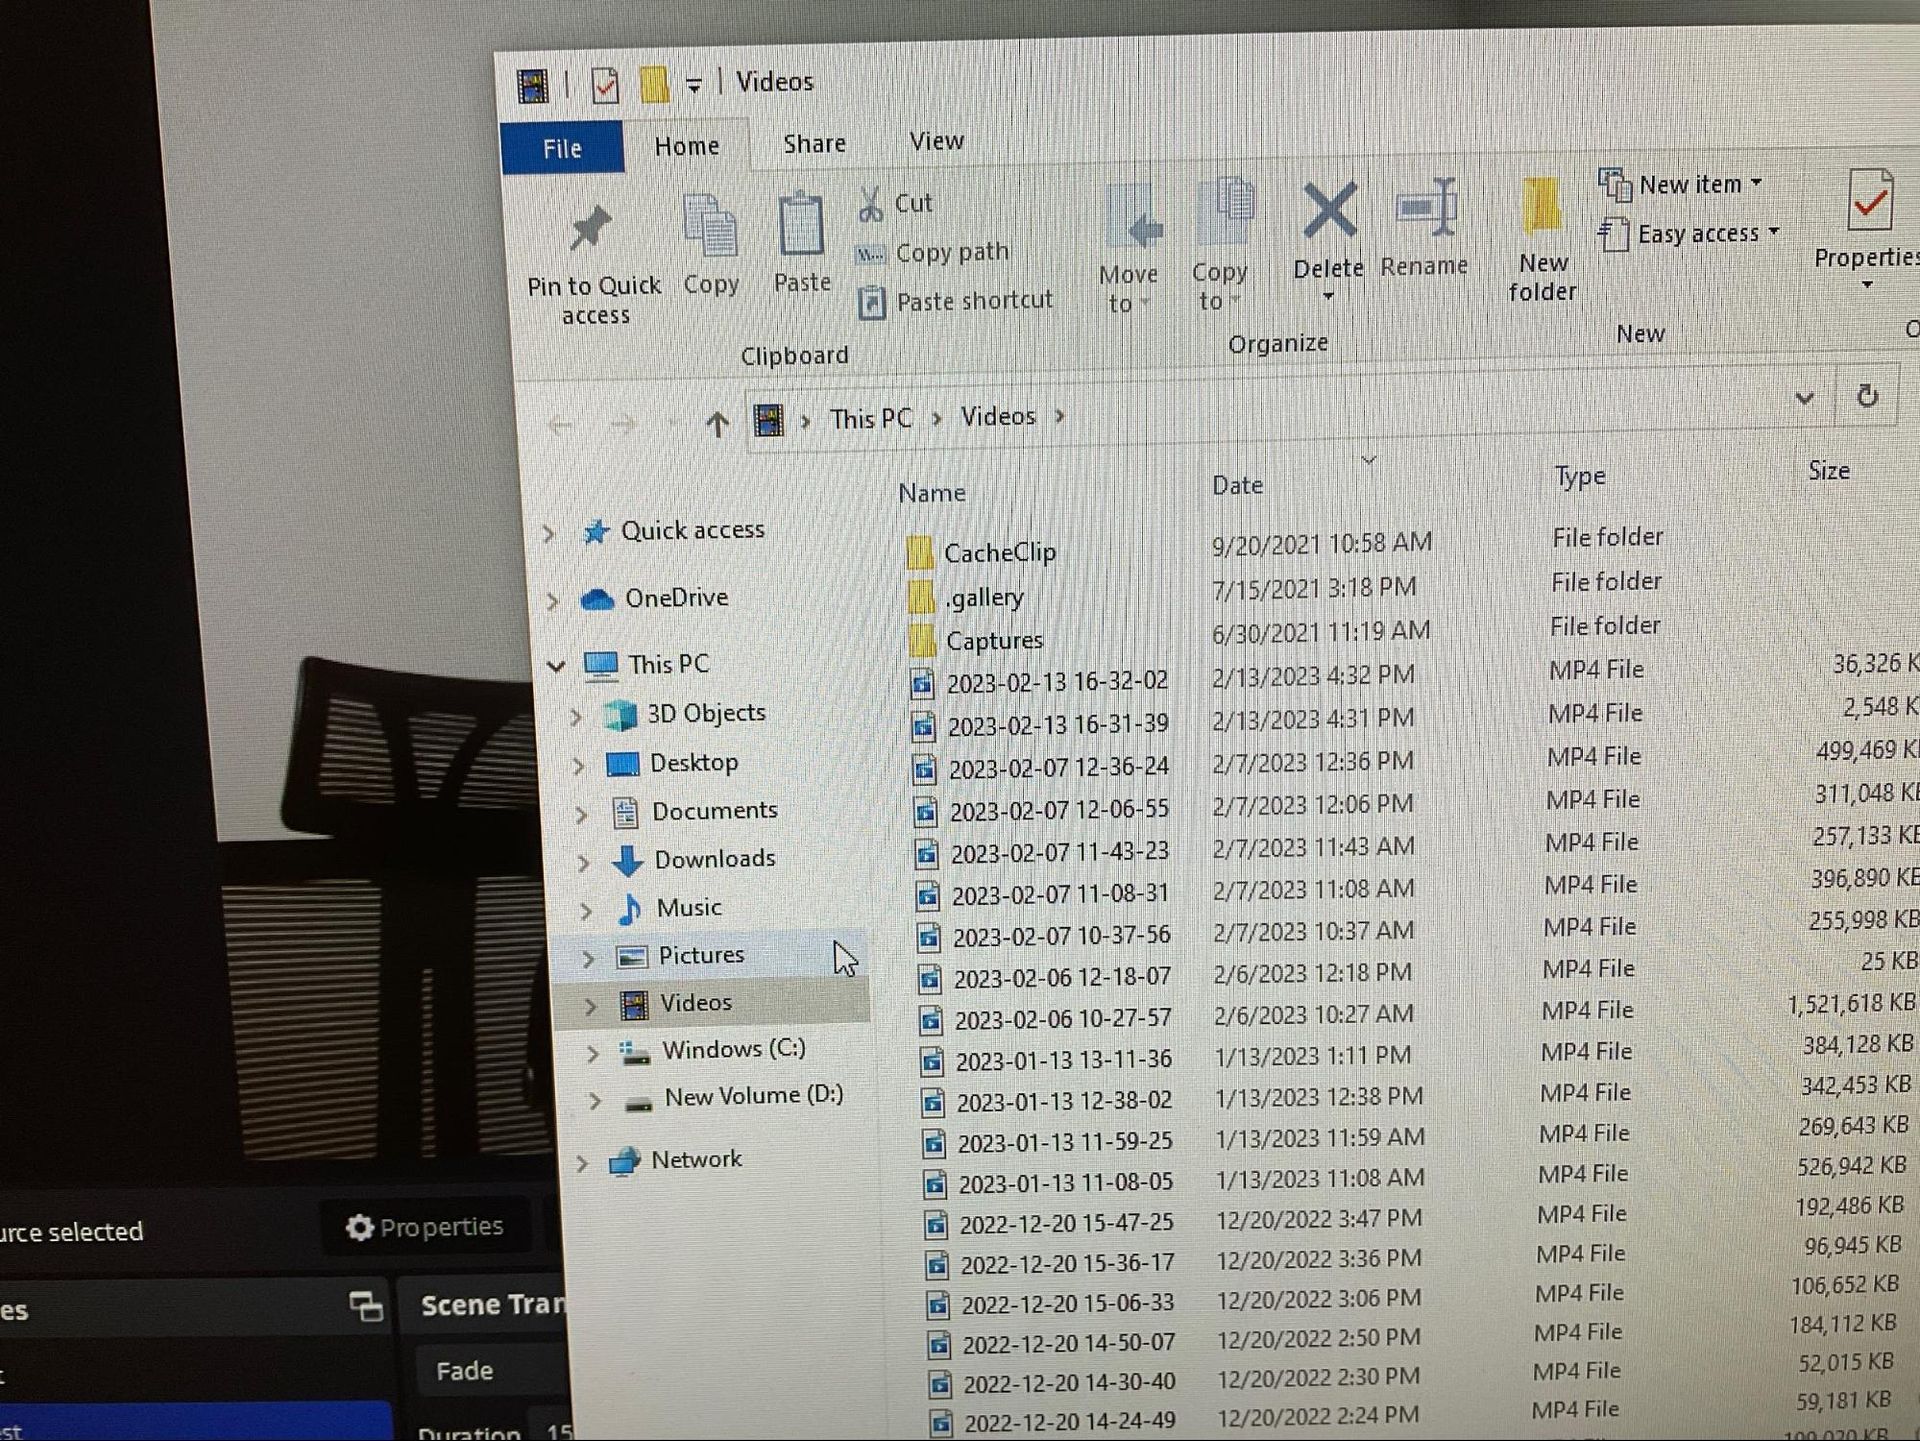Expand the Network tree node
This screenshot has width=1920, height=1441.
(582, 1163)
